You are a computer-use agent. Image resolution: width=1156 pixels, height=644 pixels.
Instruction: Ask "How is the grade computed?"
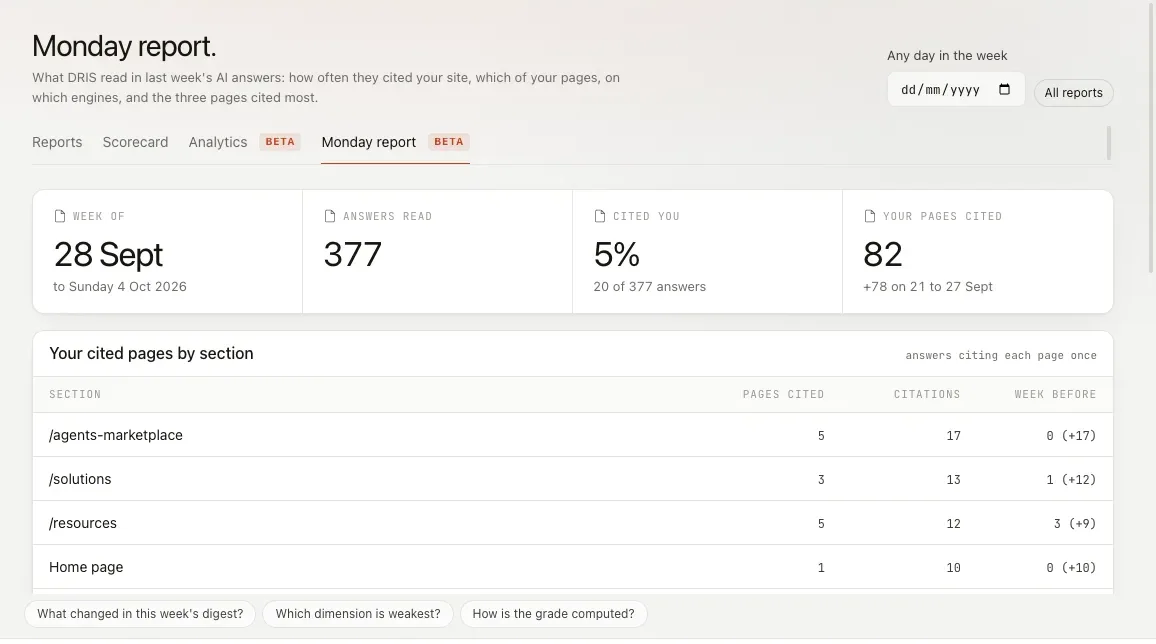tap(553, 614)
